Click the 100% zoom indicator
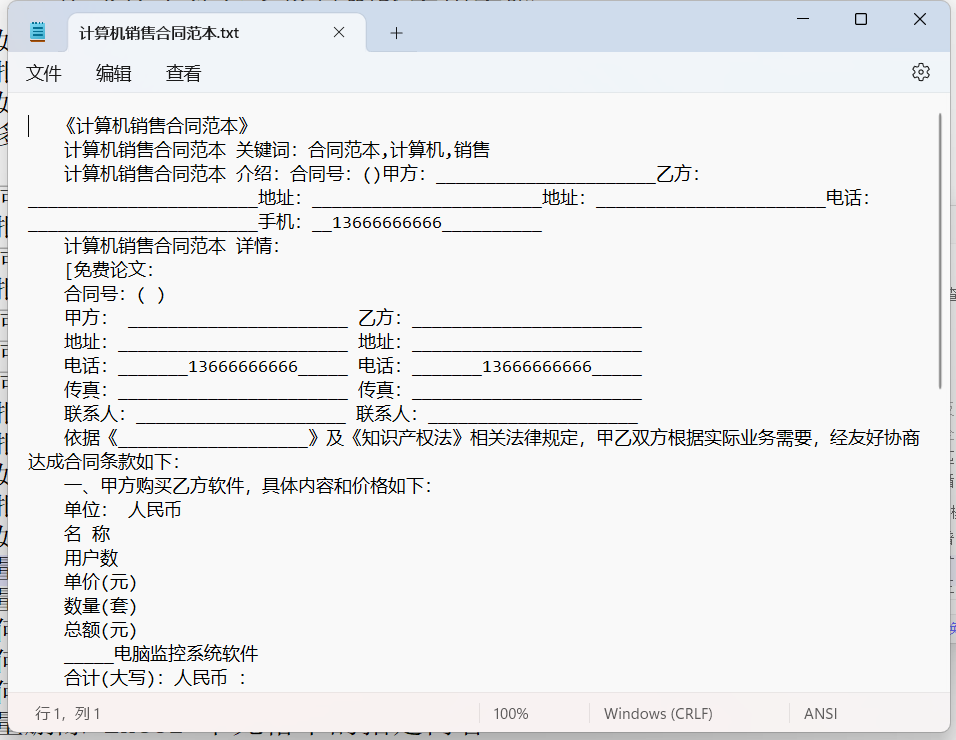 511,713
